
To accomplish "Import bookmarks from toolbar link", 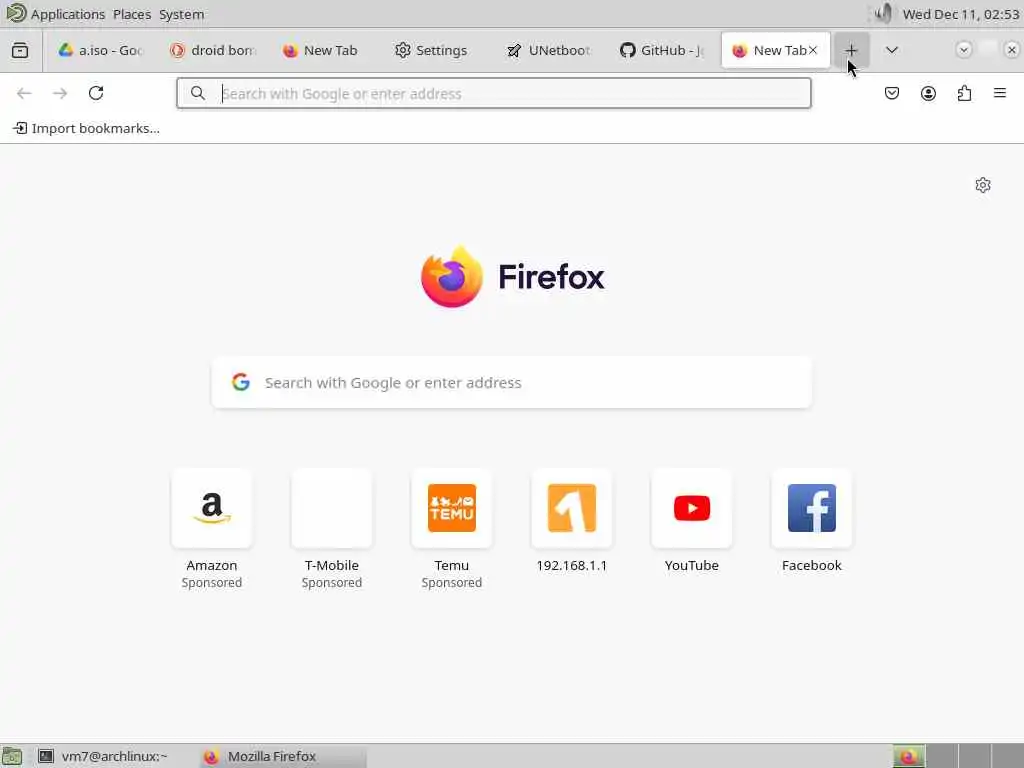I will 87,129.
